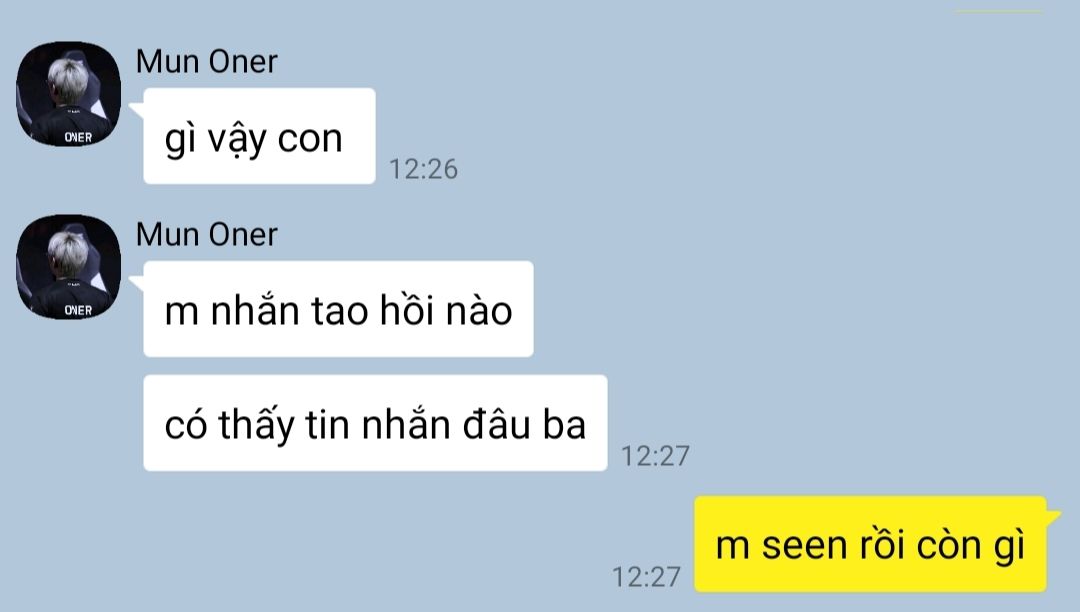Click the tail pointer of the yellow bubble
This screenshot has width=1080, height=612.
point(1054,515)
